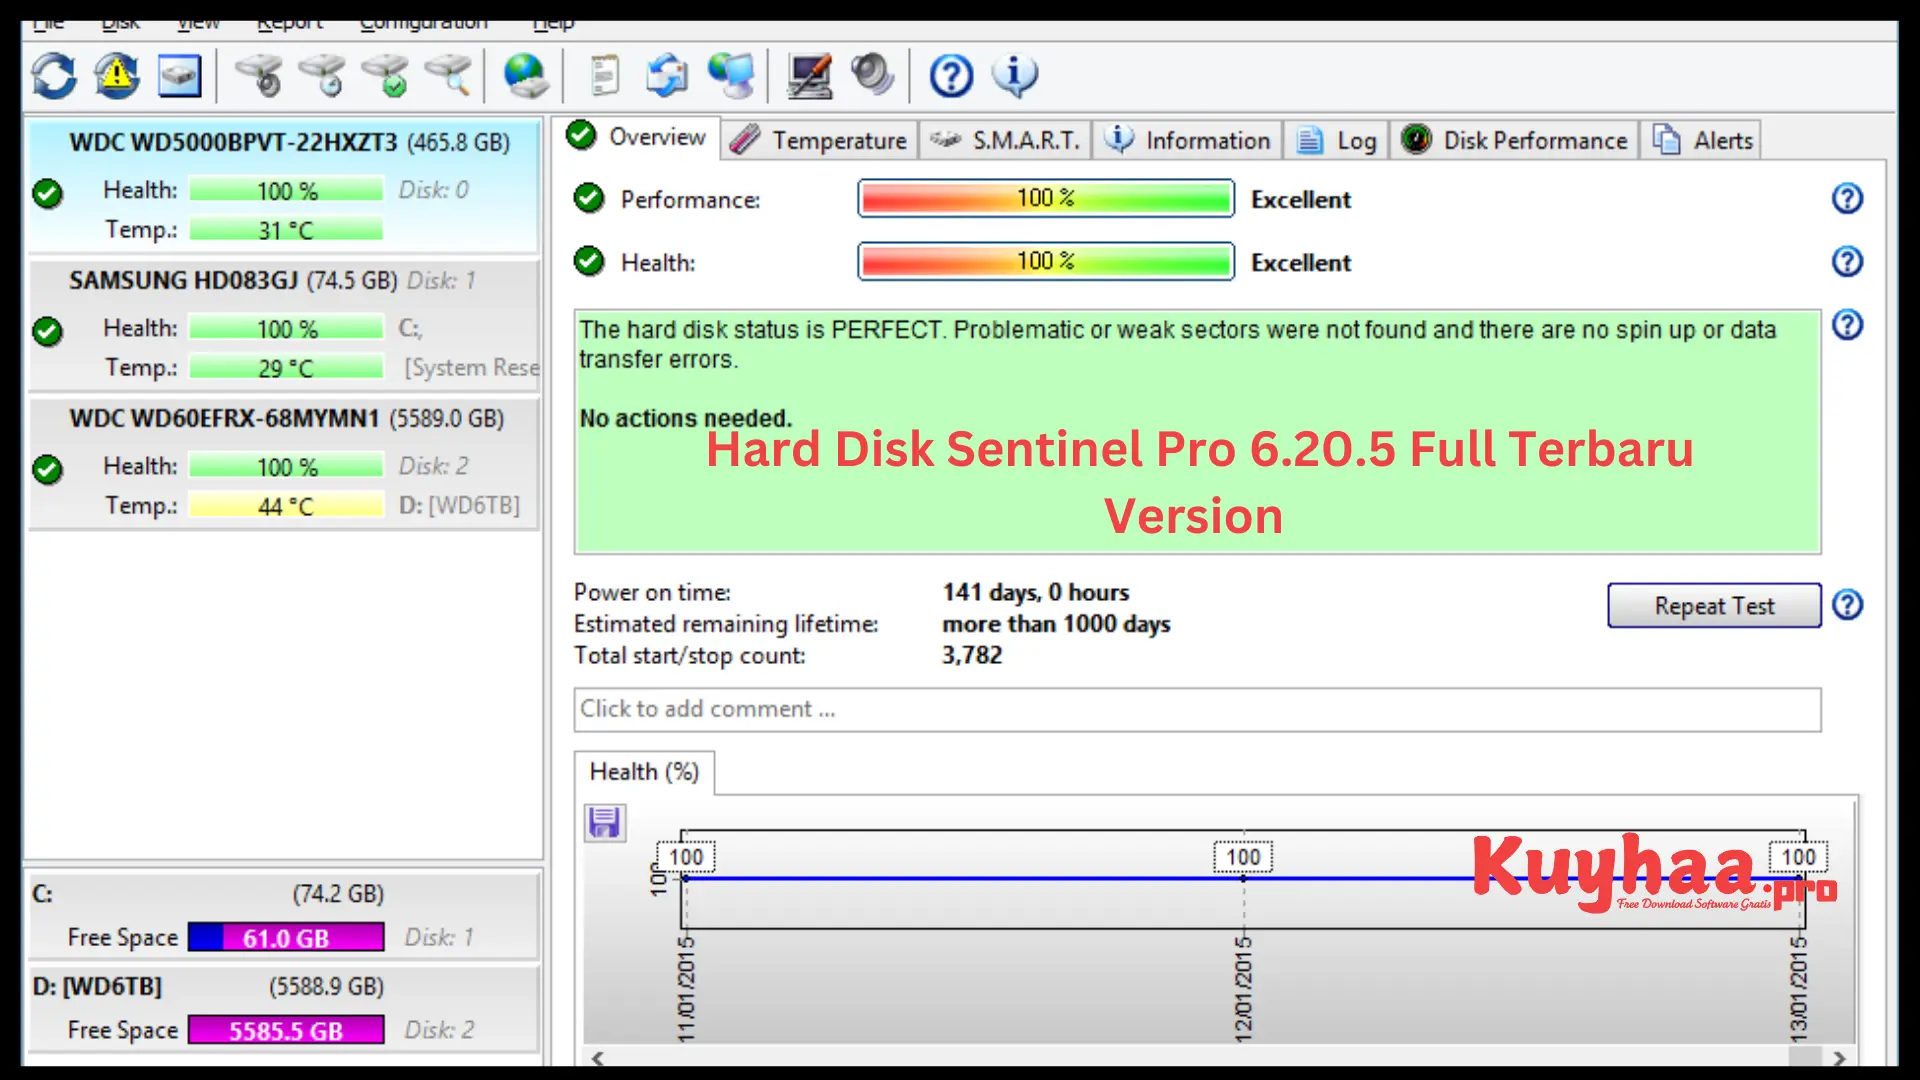The height and width of the screenshot is (1080, 1920).
Task: Click the Repeat Test button
Action: coord(1714,606)
